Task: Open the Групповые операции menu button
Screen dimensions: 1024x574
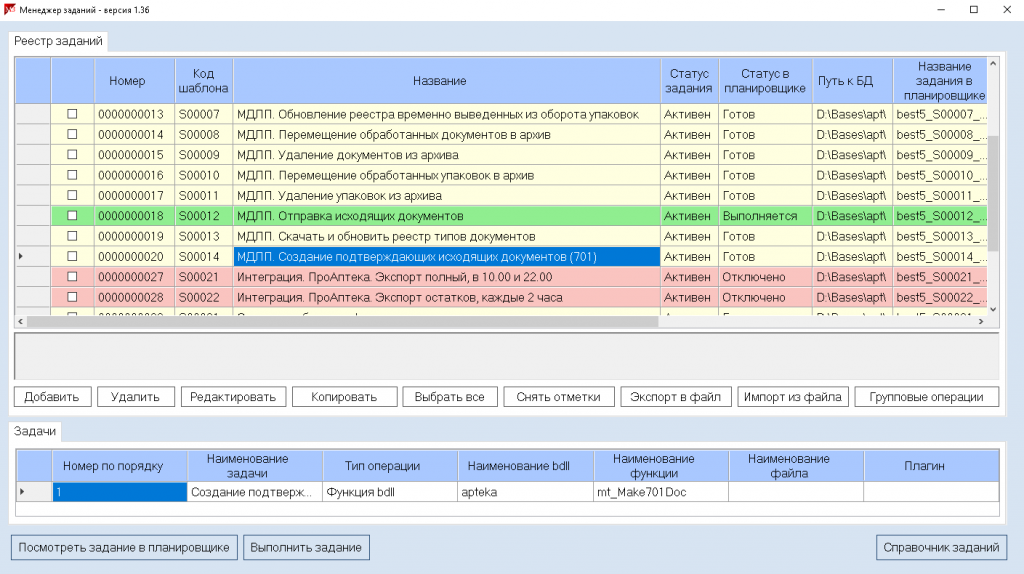Action: (926, 397)
